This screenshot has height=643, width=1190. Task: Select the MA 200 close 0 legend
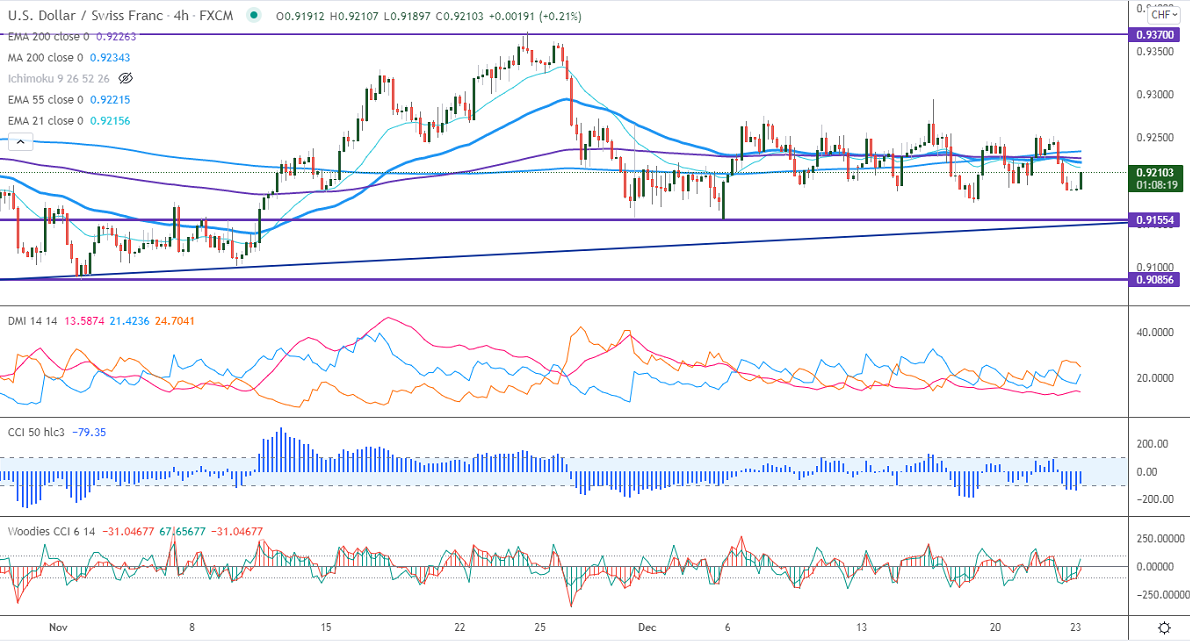[x=46, y=58]
